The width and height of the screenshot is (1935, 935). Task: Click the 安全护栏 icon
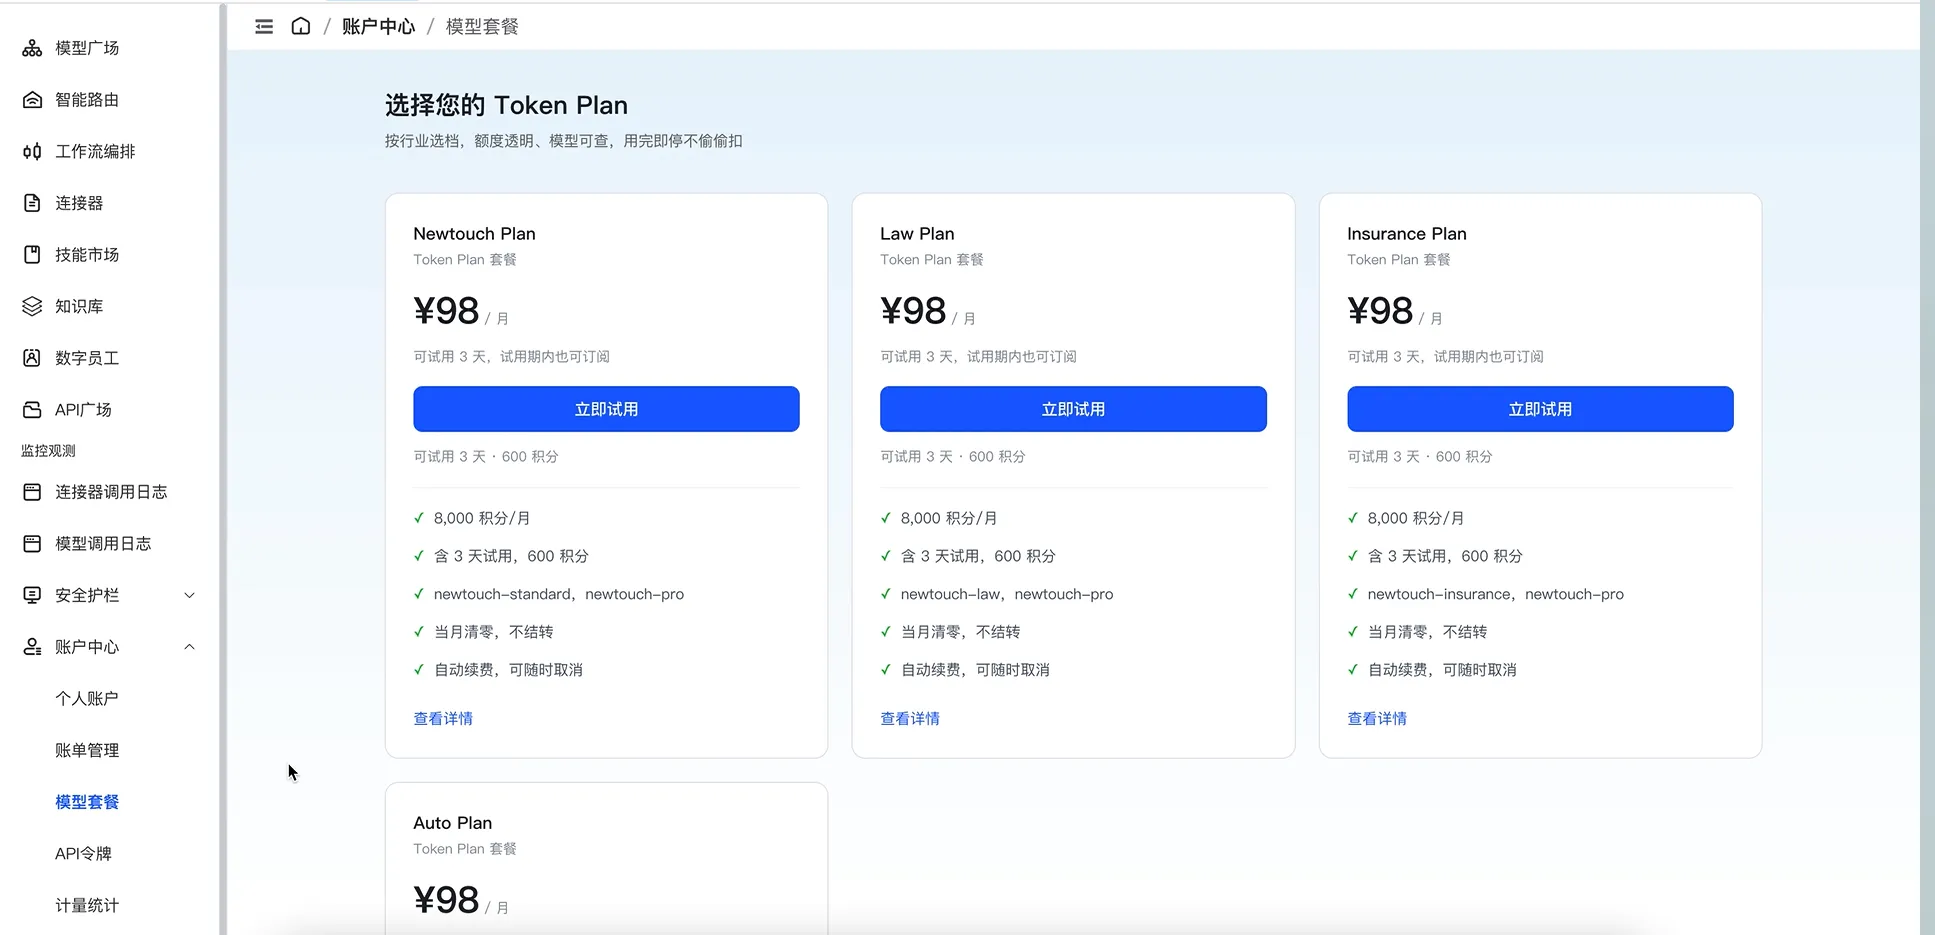32,595
